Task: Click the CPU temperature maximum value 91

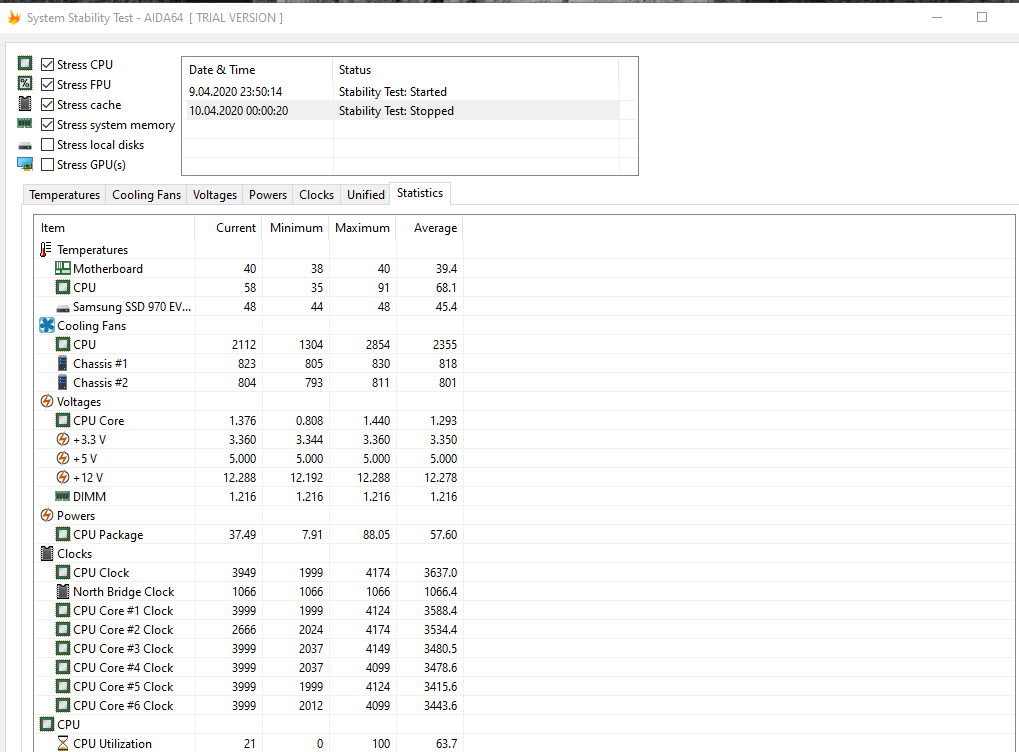Action: click(383, 287)
